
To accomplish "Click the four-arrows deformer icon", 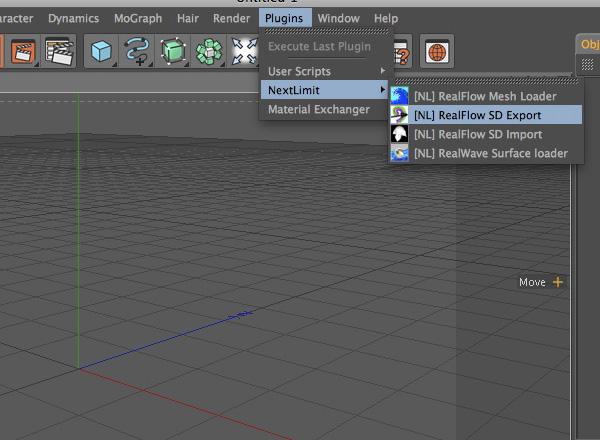I will click(244, 51).
